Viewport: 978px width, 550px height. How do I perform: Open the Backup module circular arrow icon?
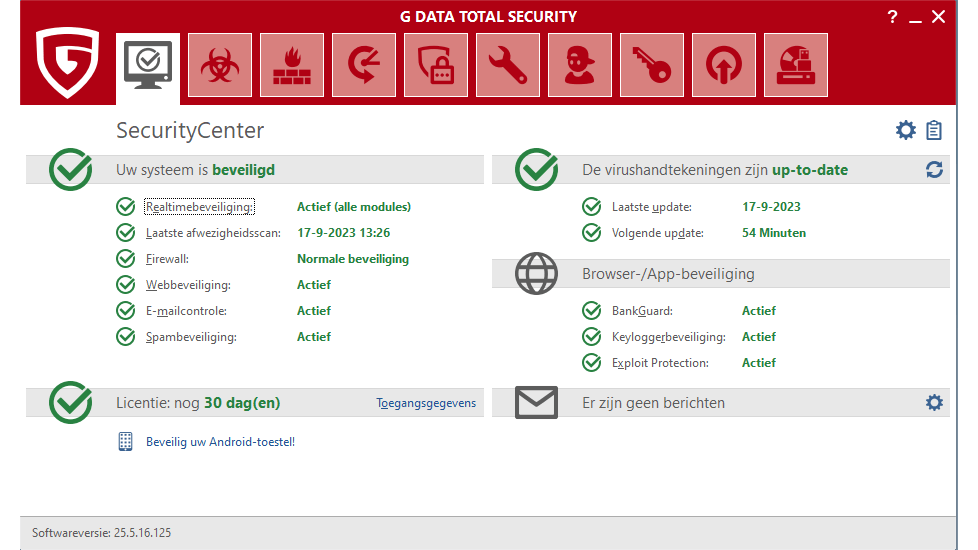364,65
